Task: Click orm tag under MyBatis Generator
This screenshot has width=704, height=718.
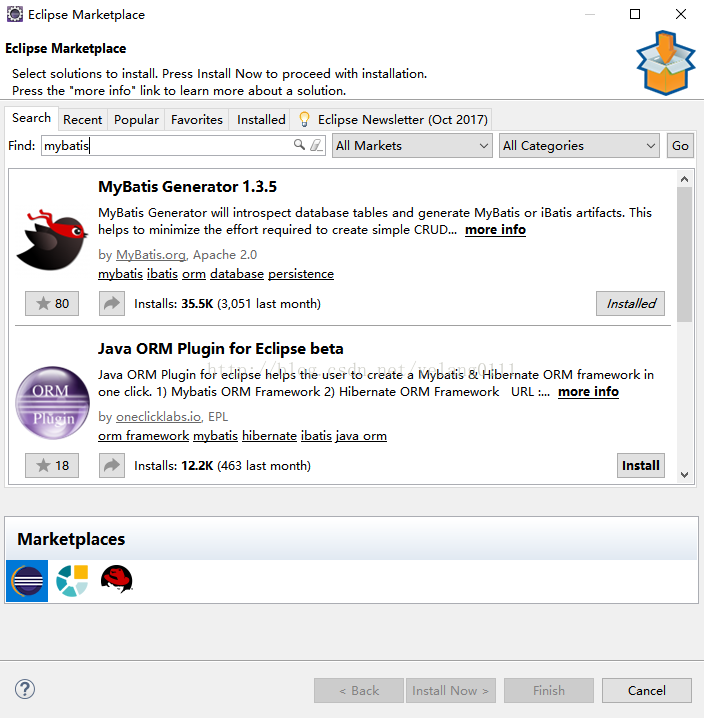Action: tap(194, 274)
